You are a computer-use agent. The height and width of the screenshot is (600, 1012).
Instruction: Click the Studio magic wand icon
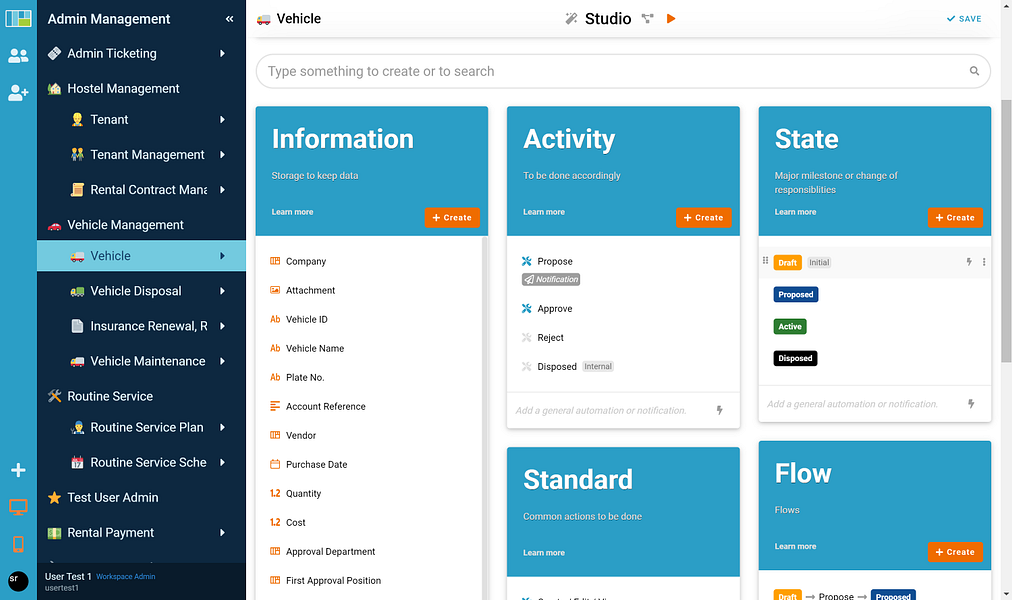571,19
